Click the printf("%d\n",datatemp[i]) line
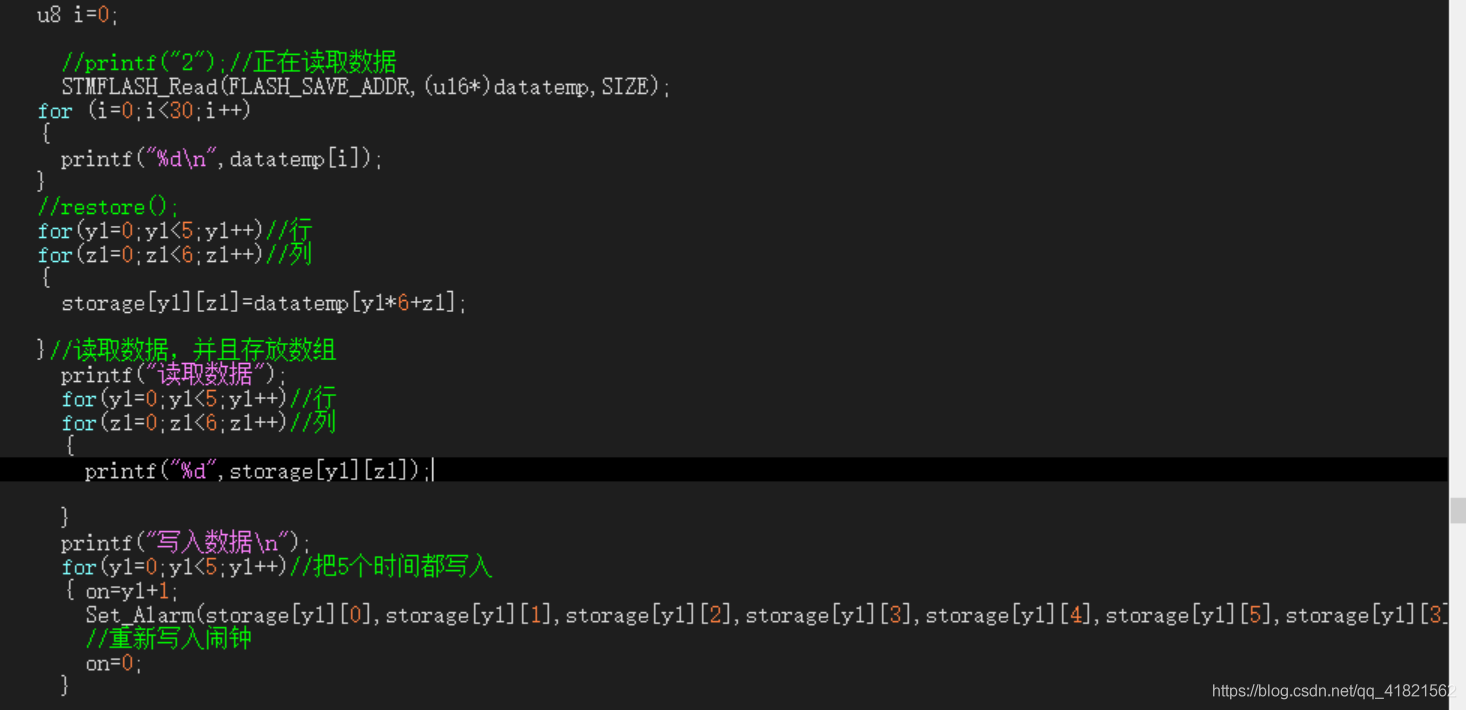1466x710 pixels. (x=222, y=159)
